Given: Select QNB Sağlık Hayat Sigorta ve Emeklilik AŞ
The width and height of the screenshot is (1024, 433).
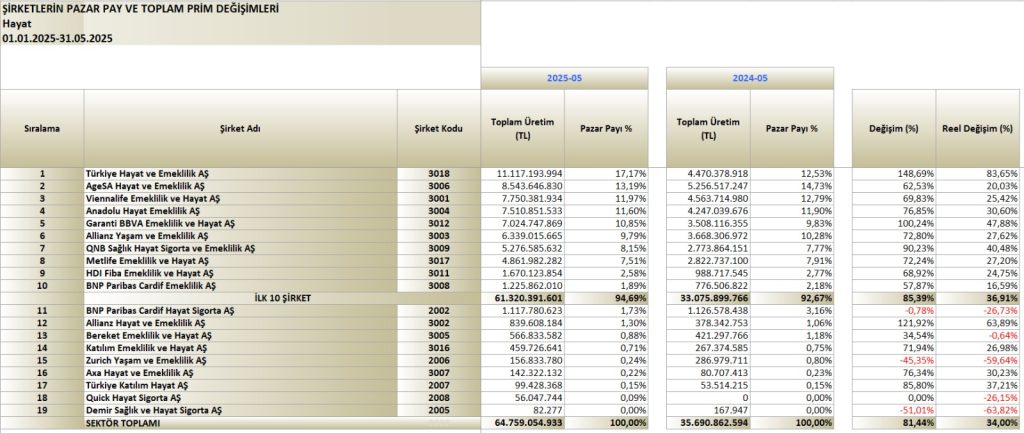Looking at the screenshot, I should 240,248.
